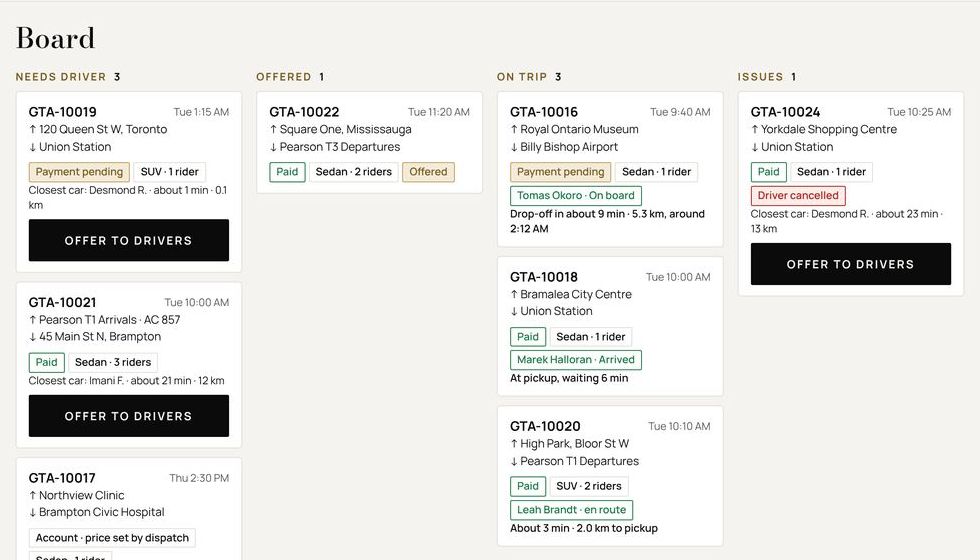Viewport: 980px width, 560px height.
Task: Click closest car Desmond R. about 23 min
Action: pyautogui.click(x=846, y=221)
